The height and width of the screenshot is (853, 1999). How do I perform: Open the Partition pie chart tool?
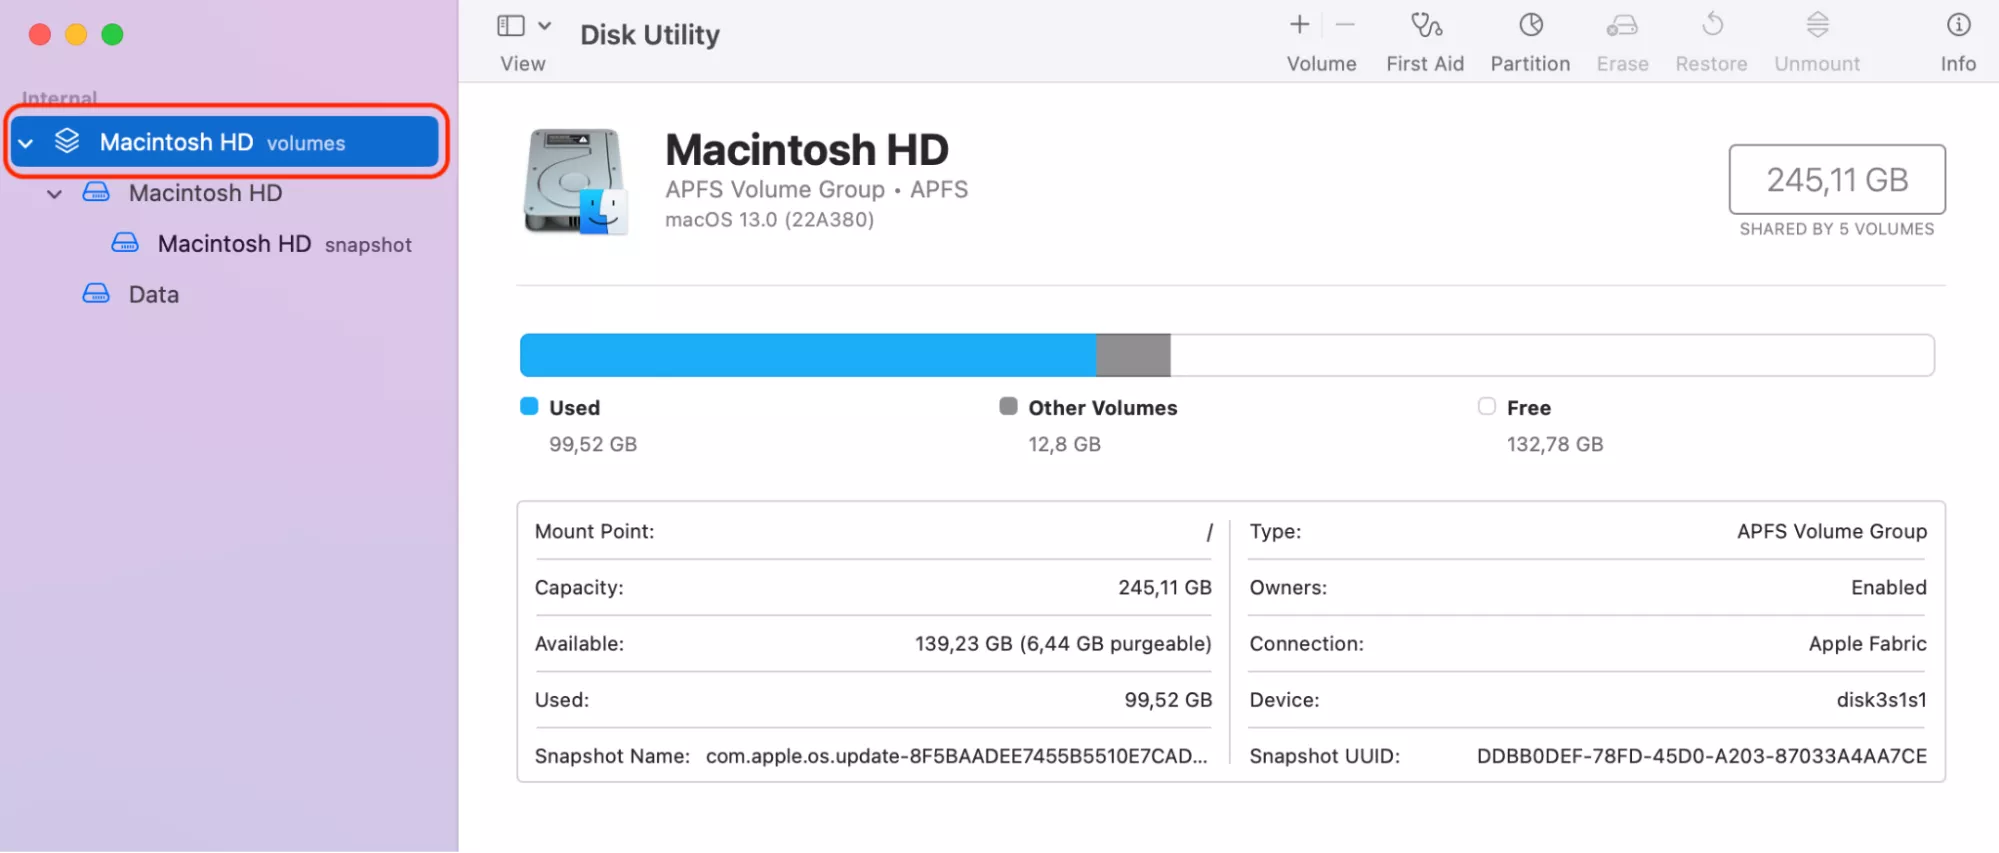point(1530,25)
